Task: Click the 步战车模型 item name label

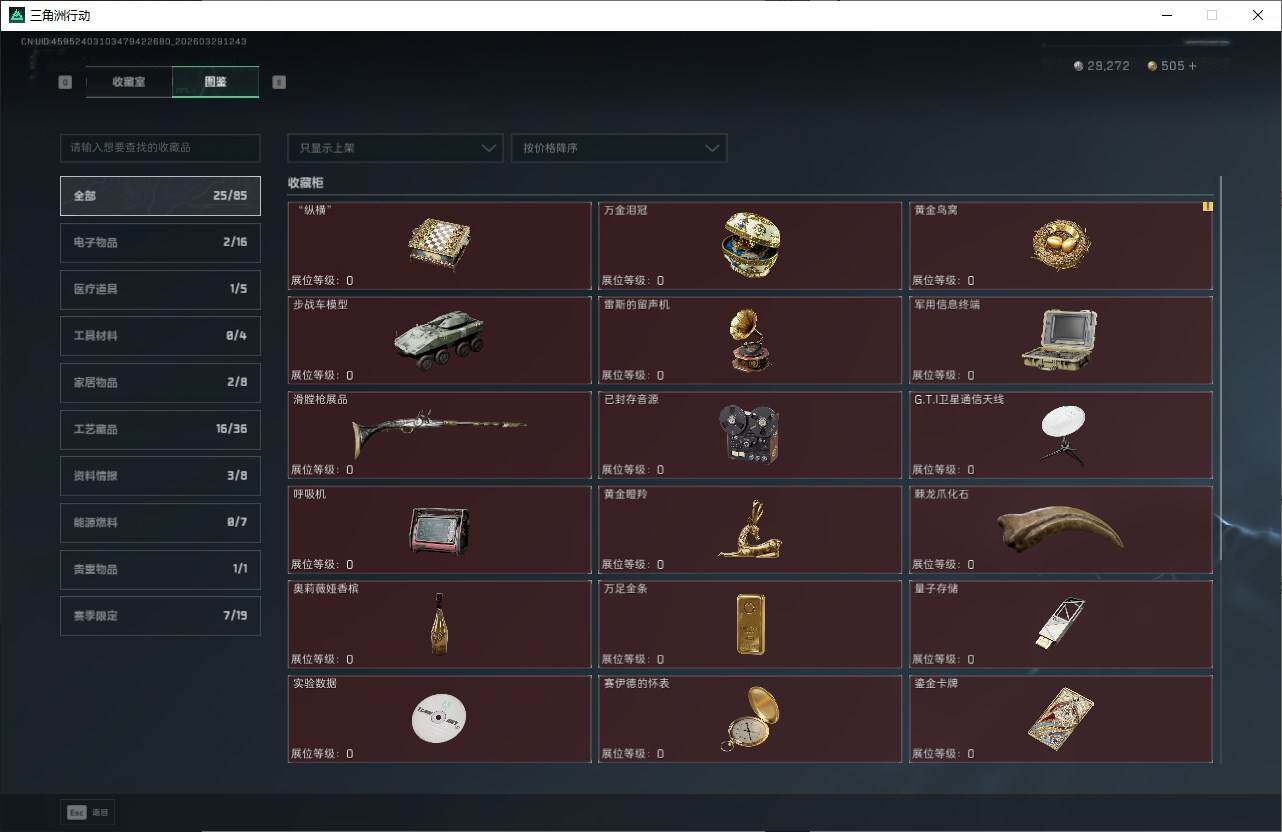Action: point(321,304)
